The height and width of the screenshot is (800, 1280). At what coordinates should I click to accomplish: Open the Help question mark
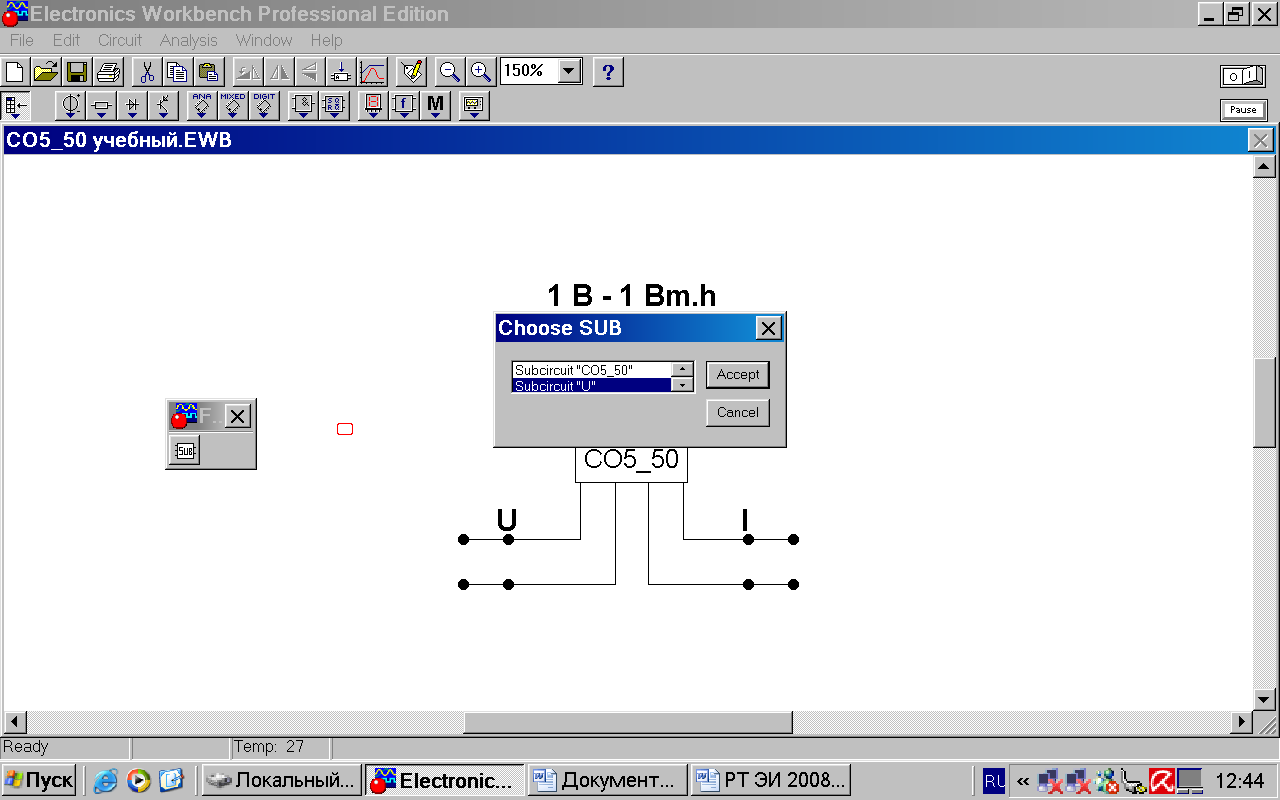click(608, 72)
